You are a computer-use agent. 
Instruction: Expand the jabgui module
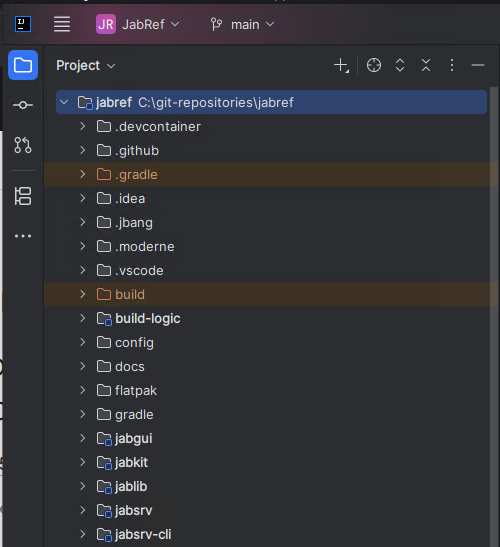point(83,438)
